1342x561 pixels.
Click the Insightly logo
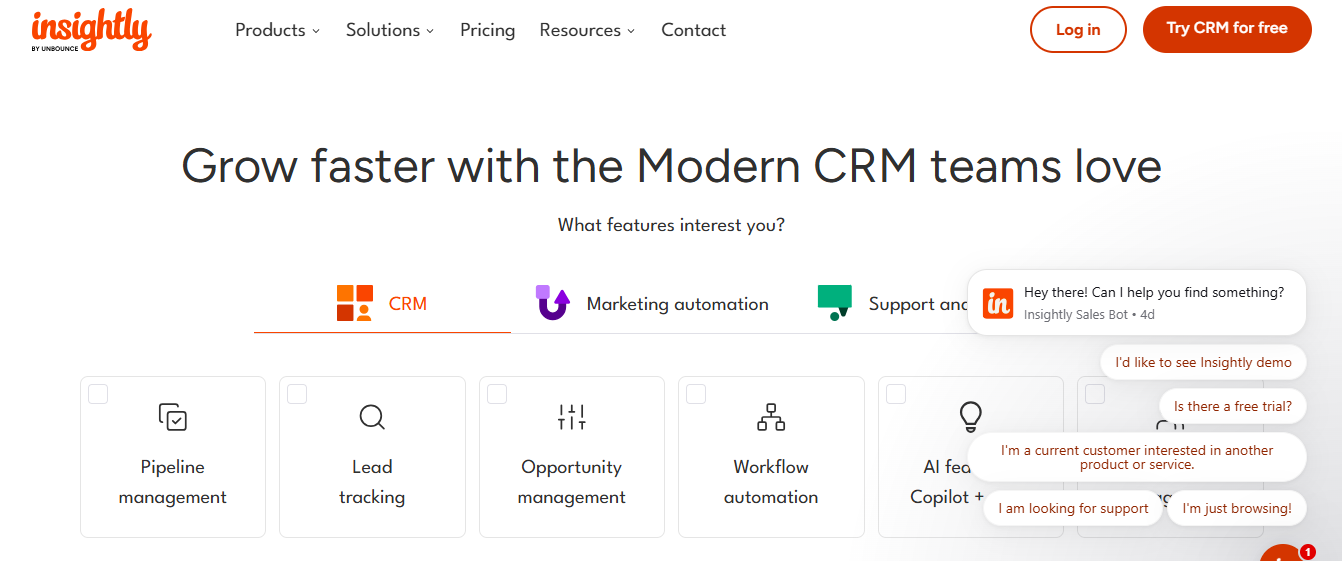(x=91, y=30)
